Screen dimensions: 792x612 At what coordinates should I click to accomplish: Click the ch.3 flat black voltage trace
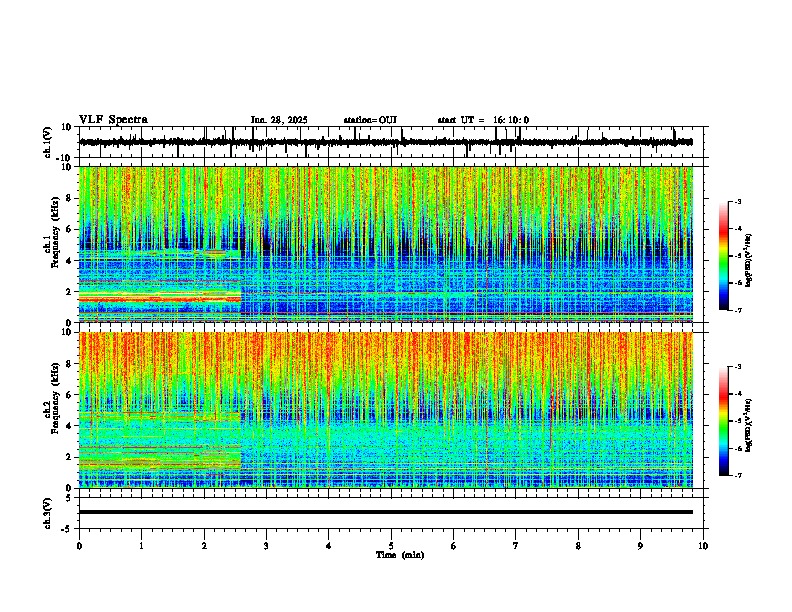pyautogui.click(x=386, y=512)
